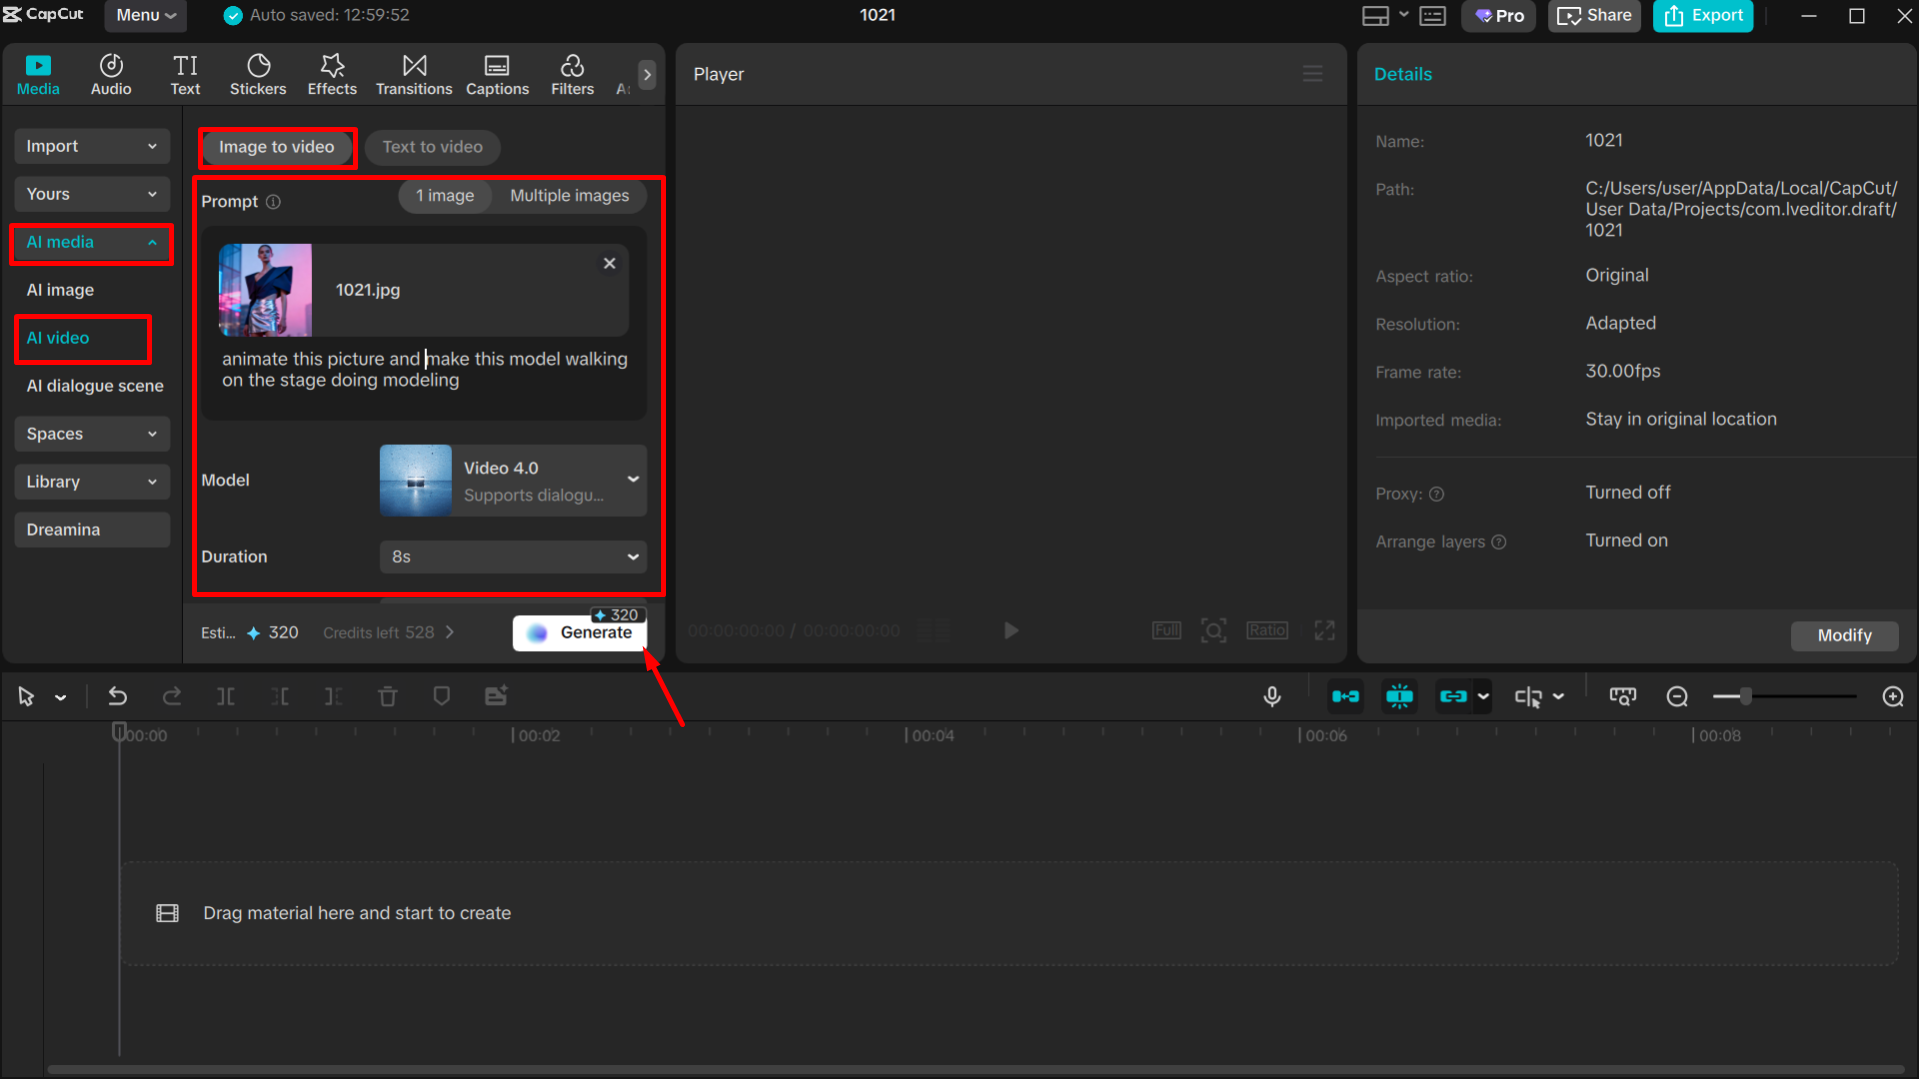Start a voiceover recording with the microphone icon
Screen dimensions: 1919x1079
[x=1271, y=696]
